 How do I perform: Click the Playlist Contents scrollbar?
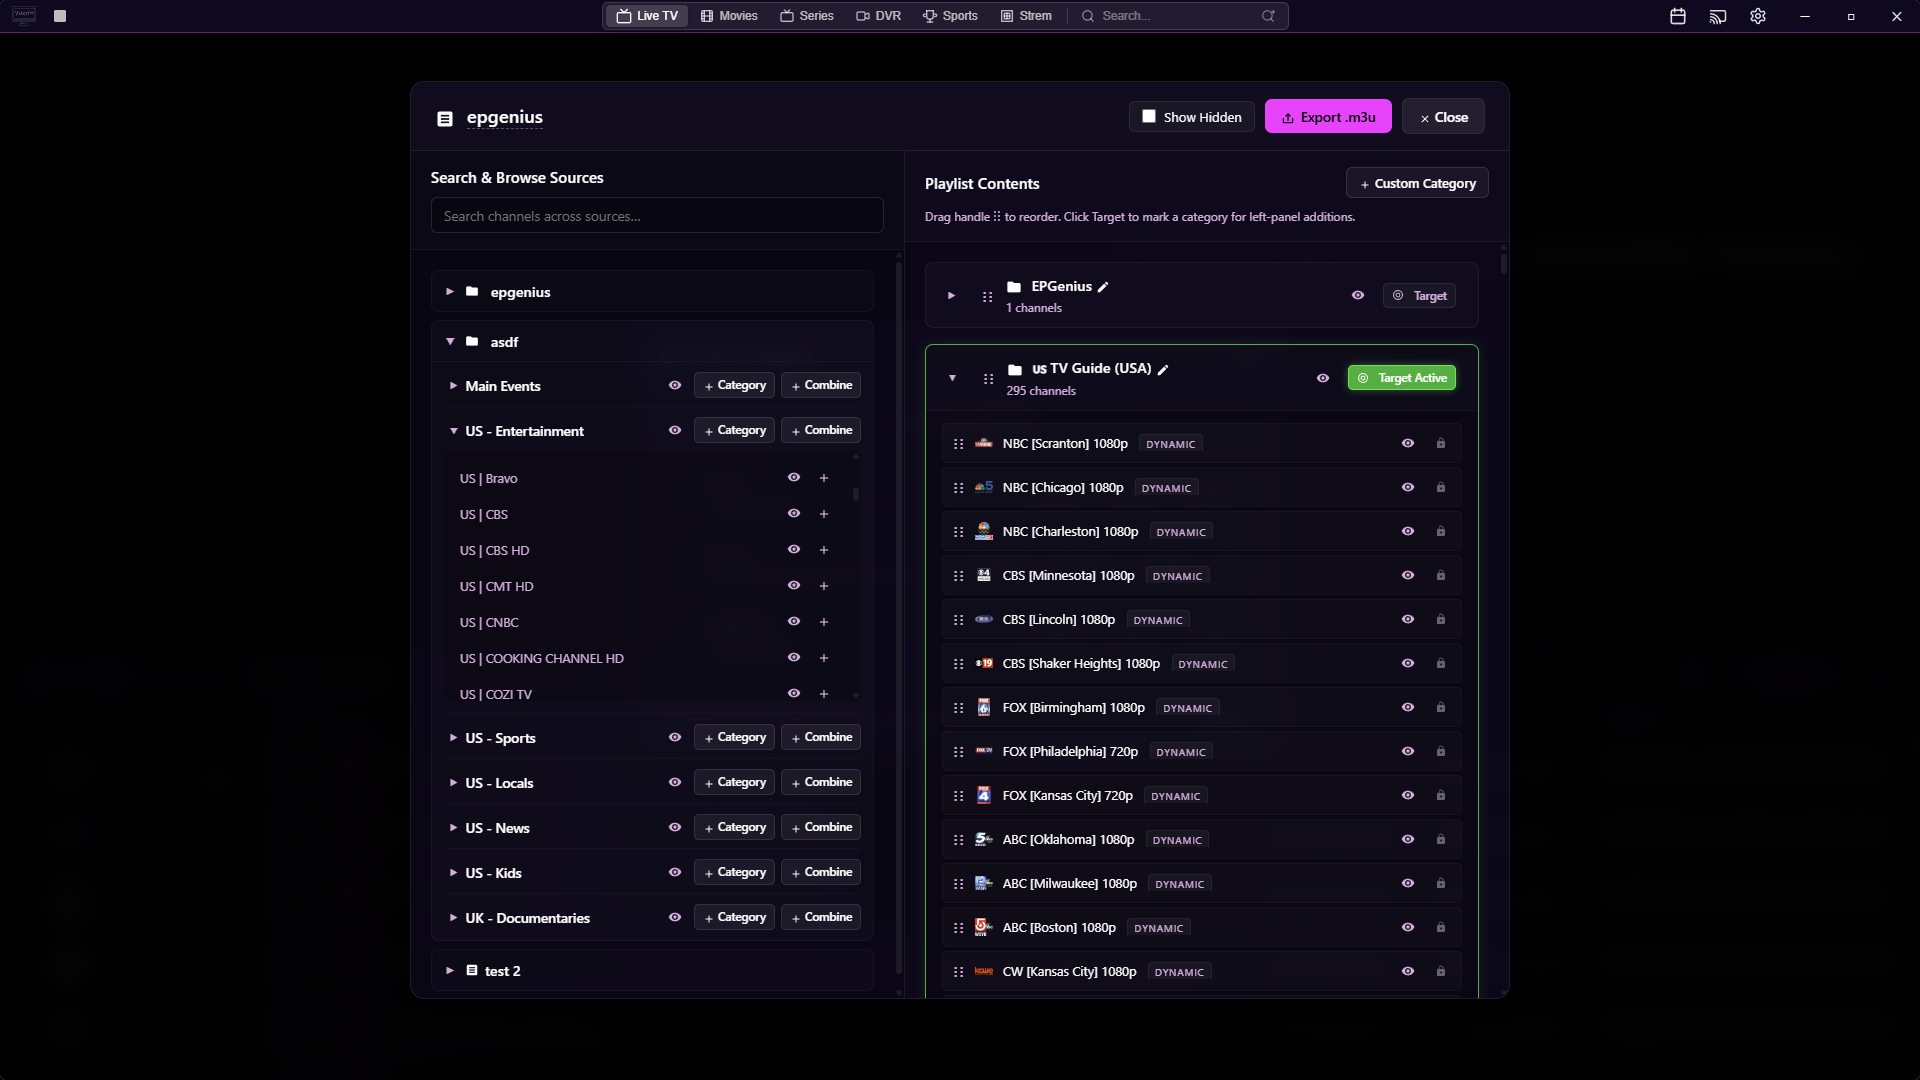tap(1503, 264)
